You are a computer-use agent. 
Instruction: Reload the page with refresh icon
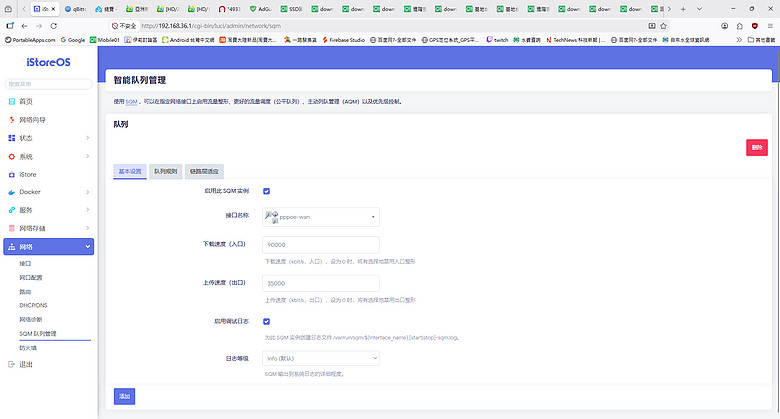[x=54, y=26]
